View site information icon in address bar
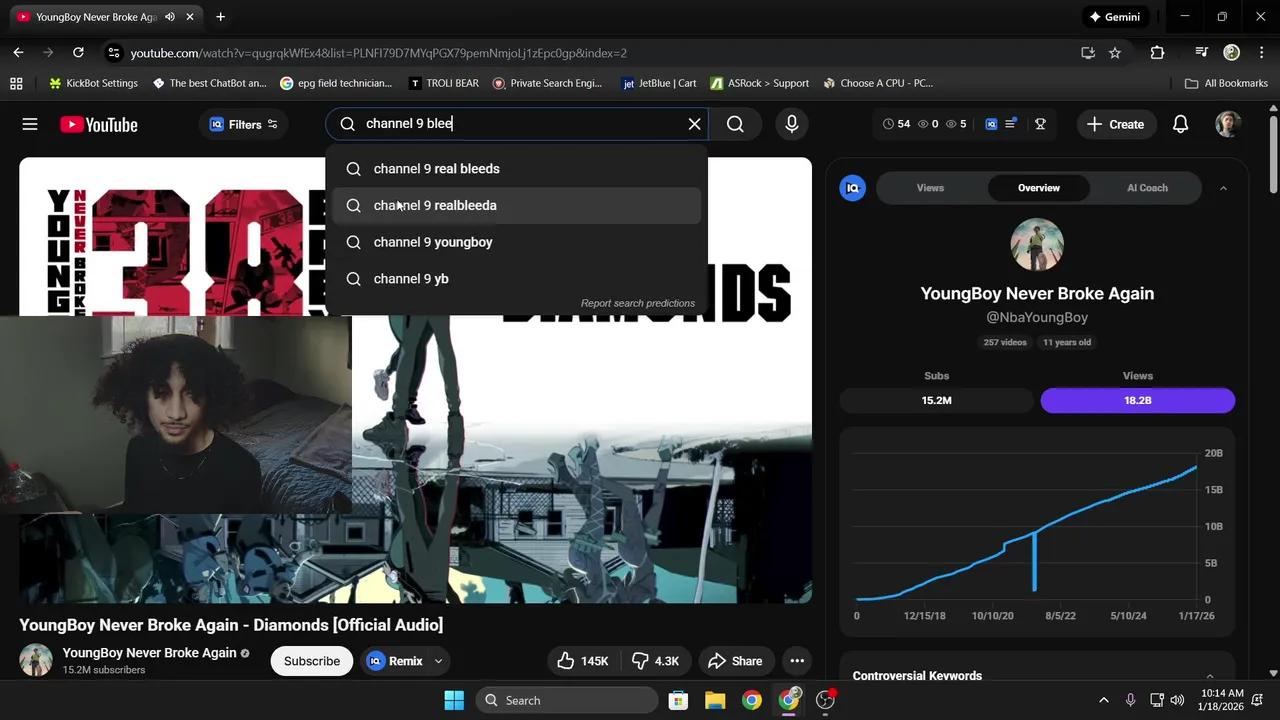This screenshot has width=1280, height=720. [113, 53]
